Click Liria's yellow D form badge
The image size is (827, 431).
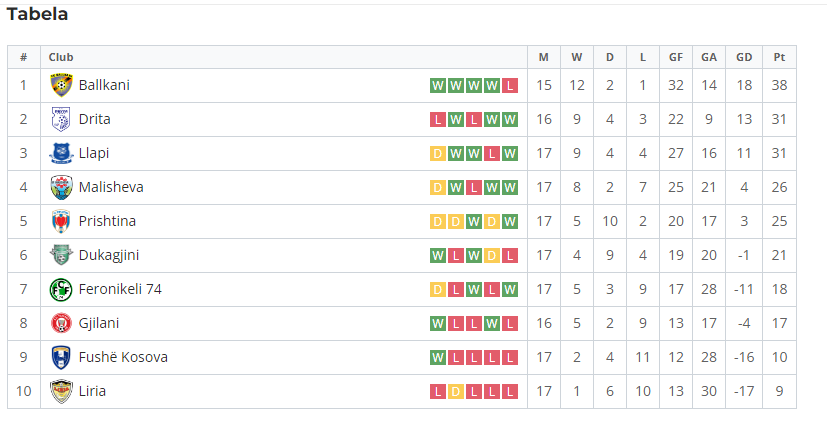tap(456, 391)
